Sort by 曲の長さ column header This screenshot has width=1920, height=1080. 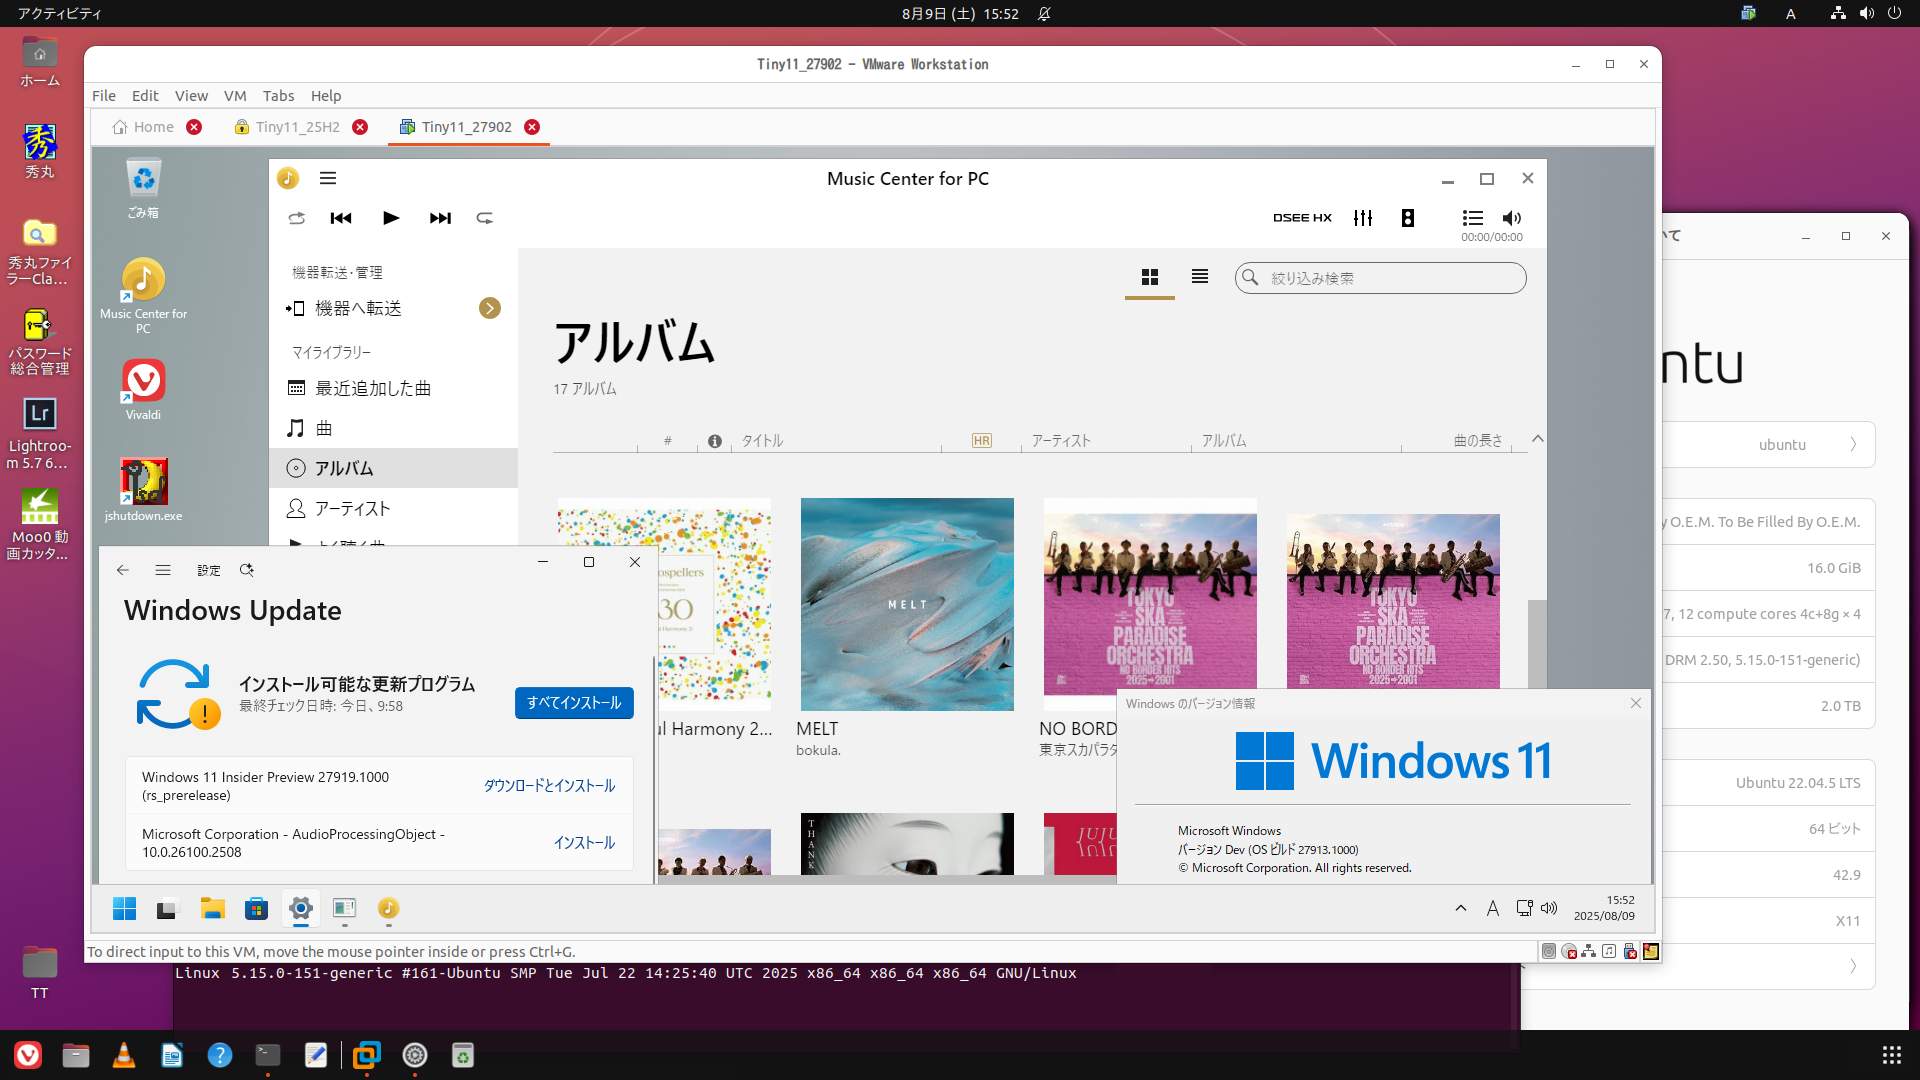pyautogui.click(x=1478, y=441)
